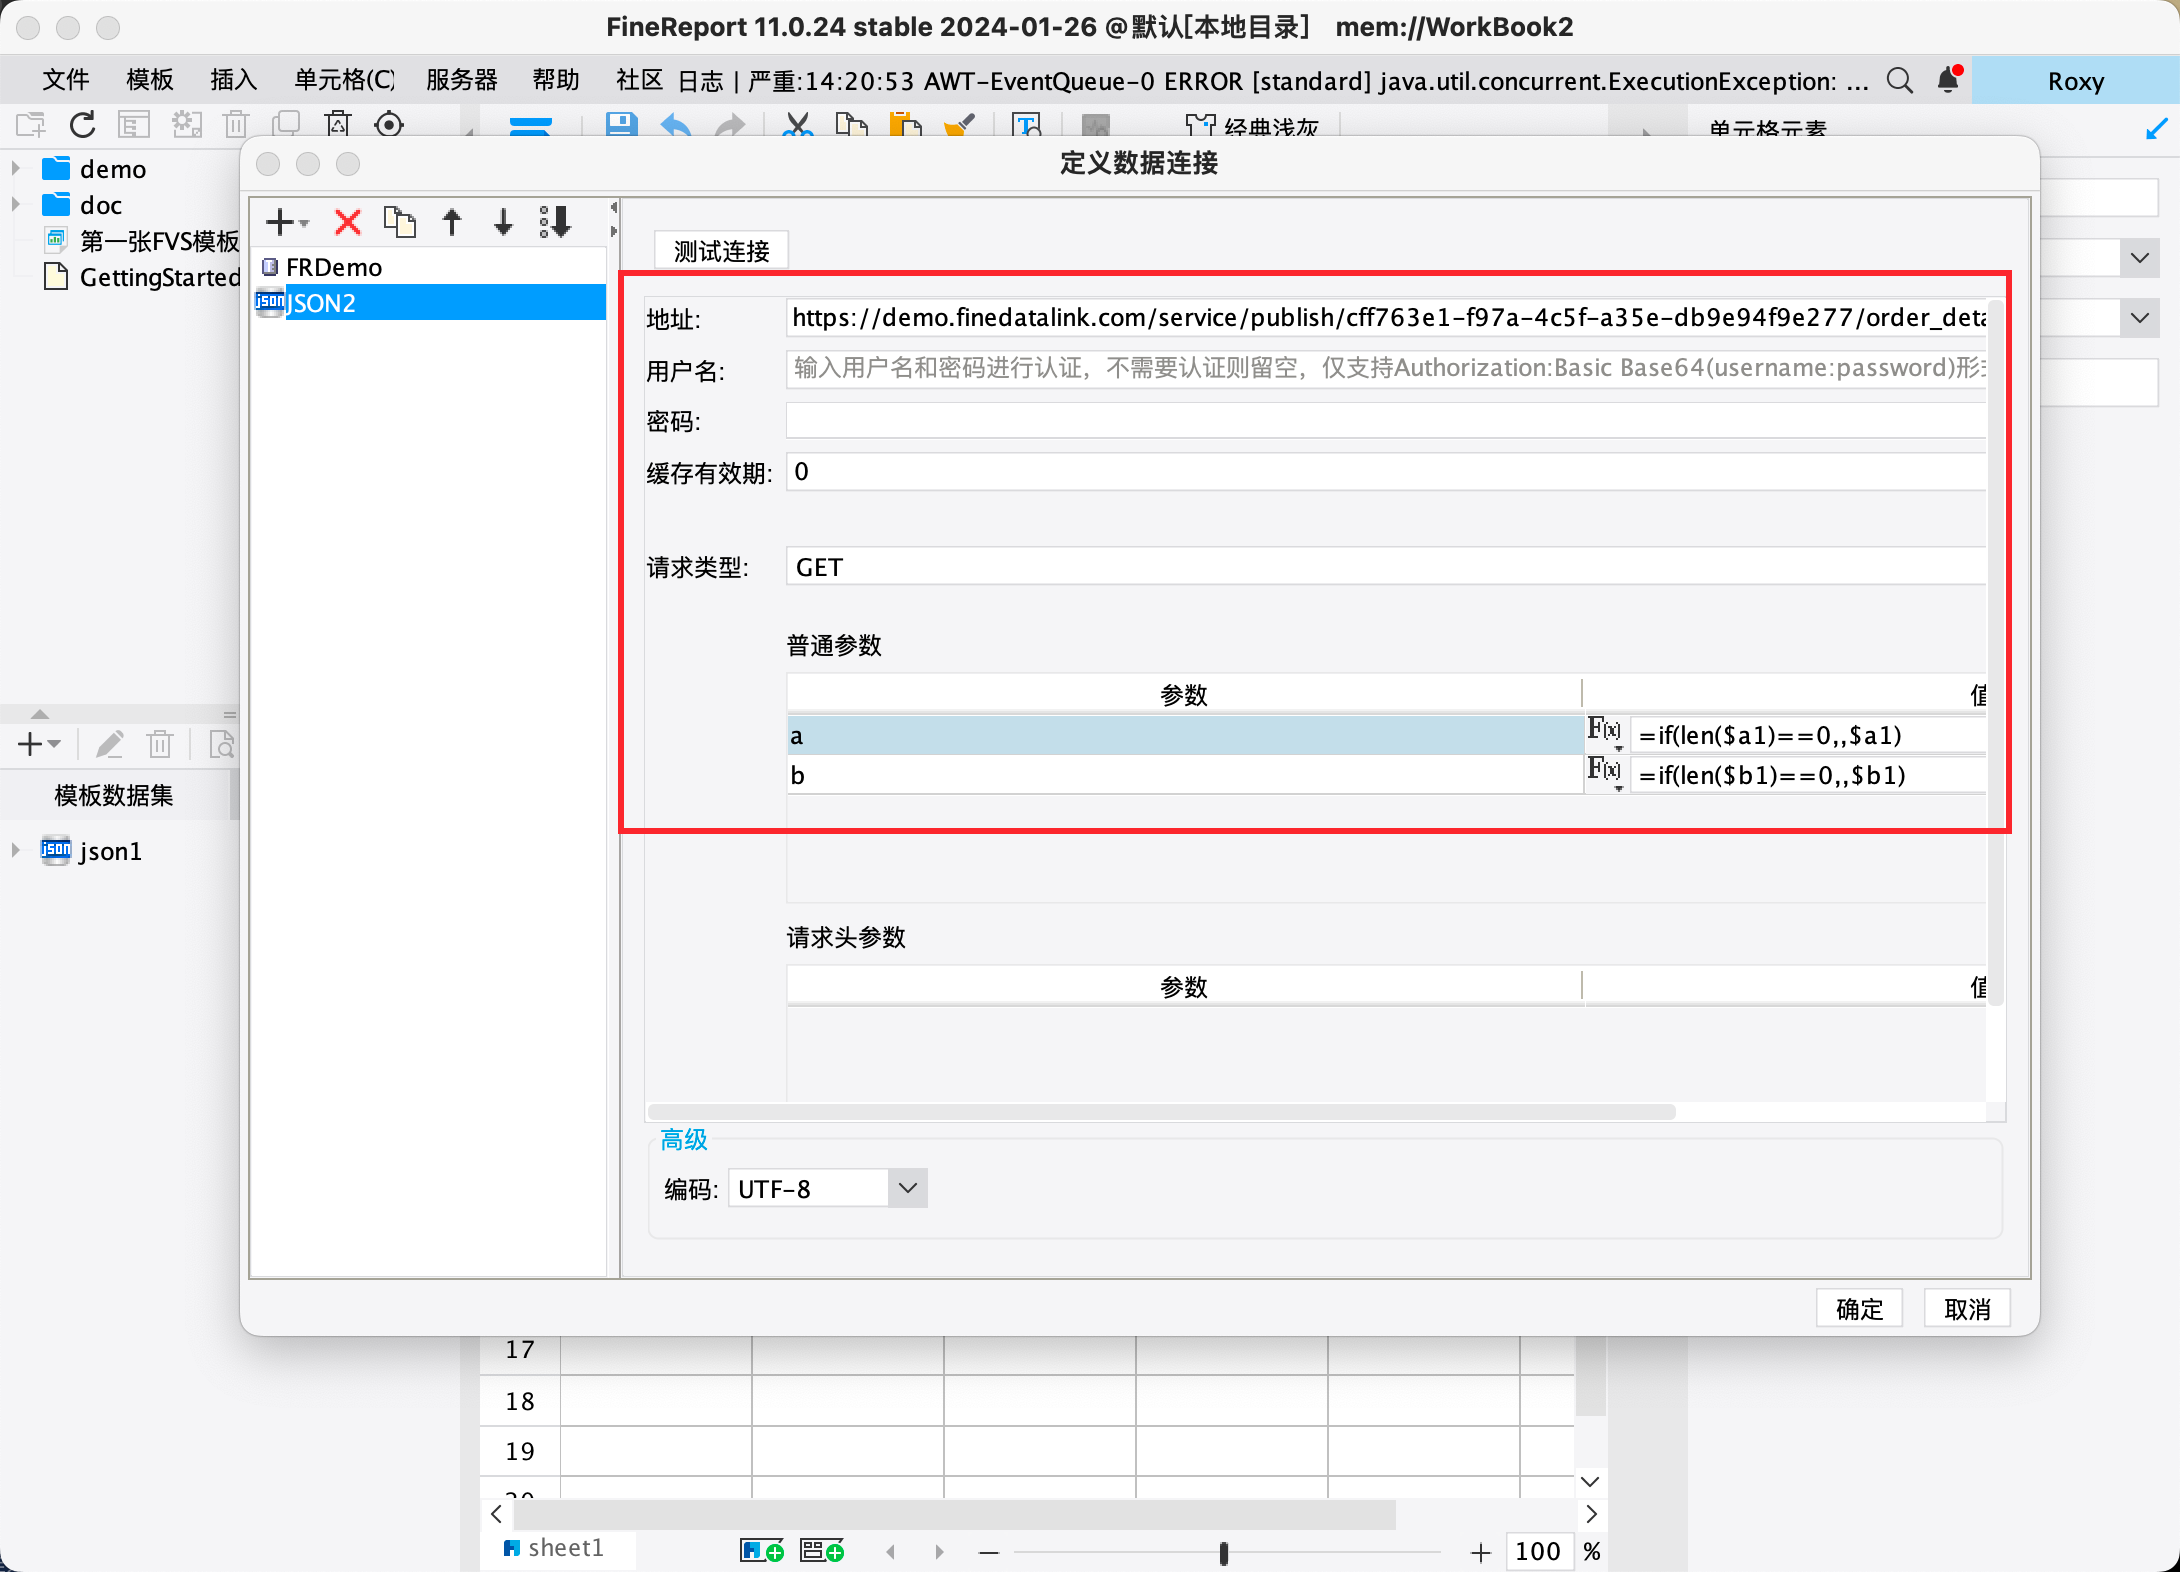
Task: Open formula editor for parameter a
Action: pyautogui.click(x=1605, y=733)
